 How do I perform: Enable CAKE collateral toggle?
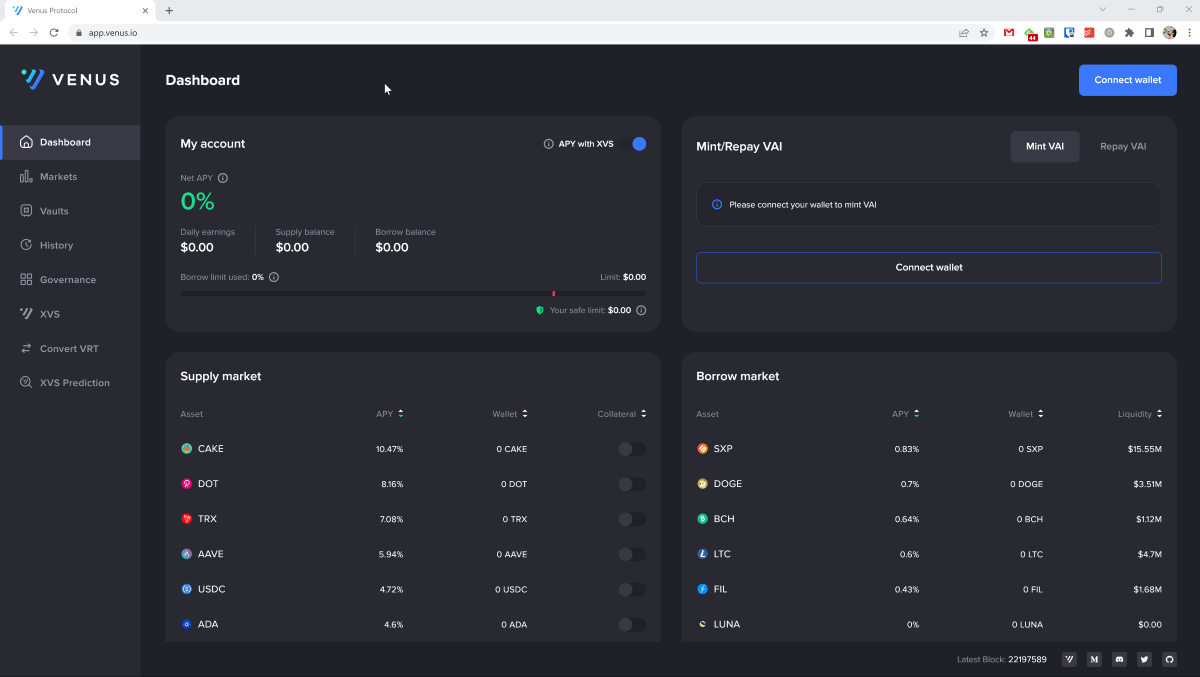point(632,449)
